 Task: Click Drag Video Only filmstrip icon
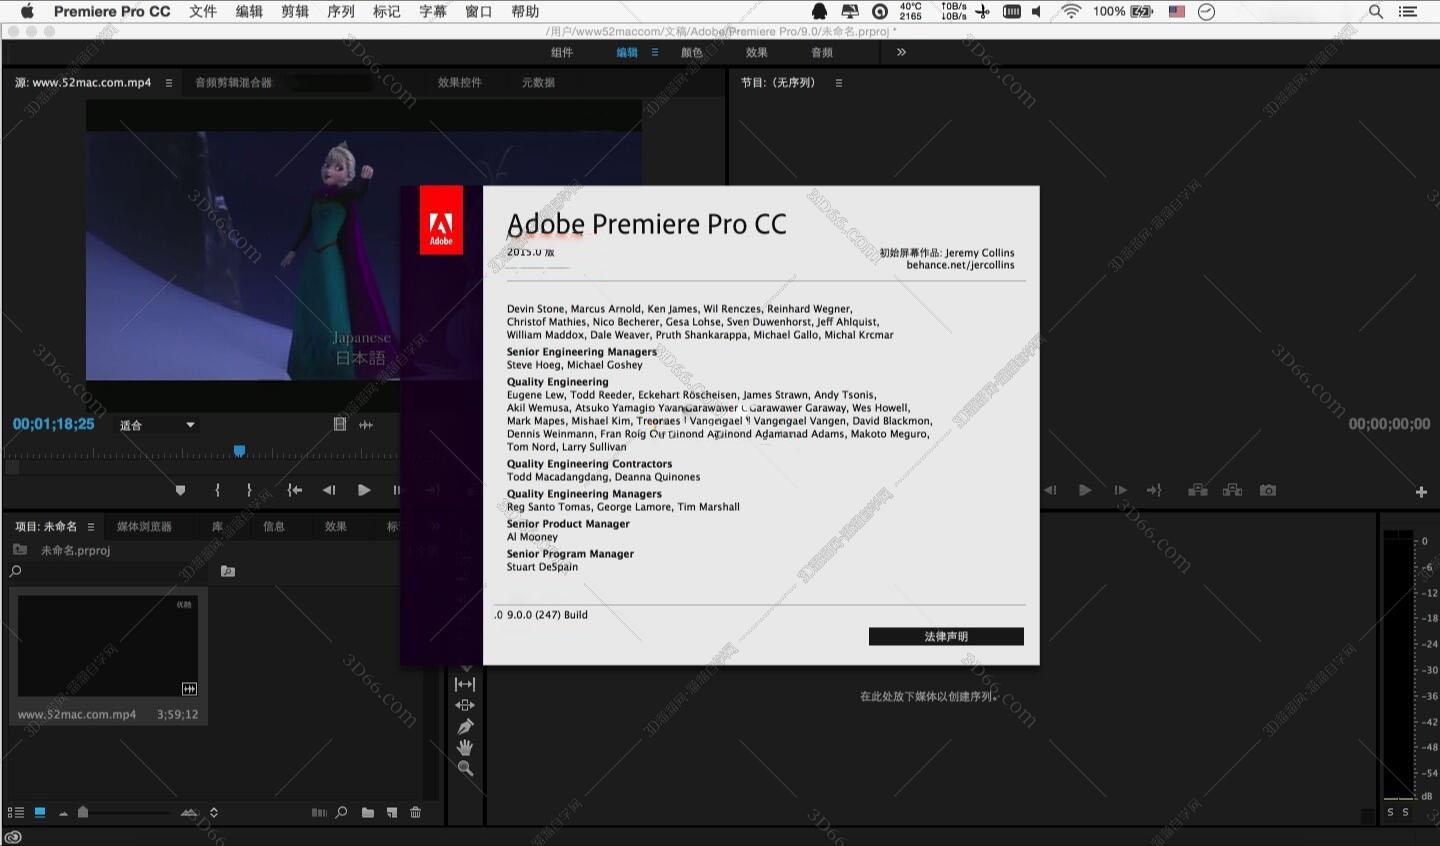click(x=340, y=424)
